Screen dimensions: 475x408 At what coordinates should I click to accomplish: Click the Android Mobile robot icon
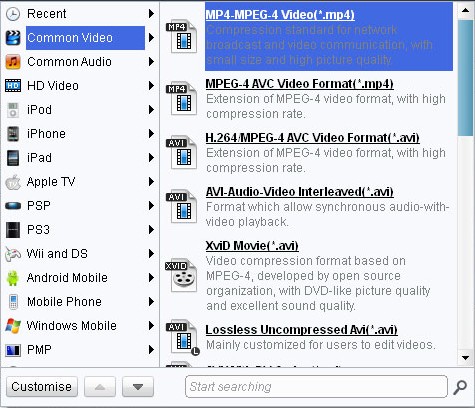point(13,278)
